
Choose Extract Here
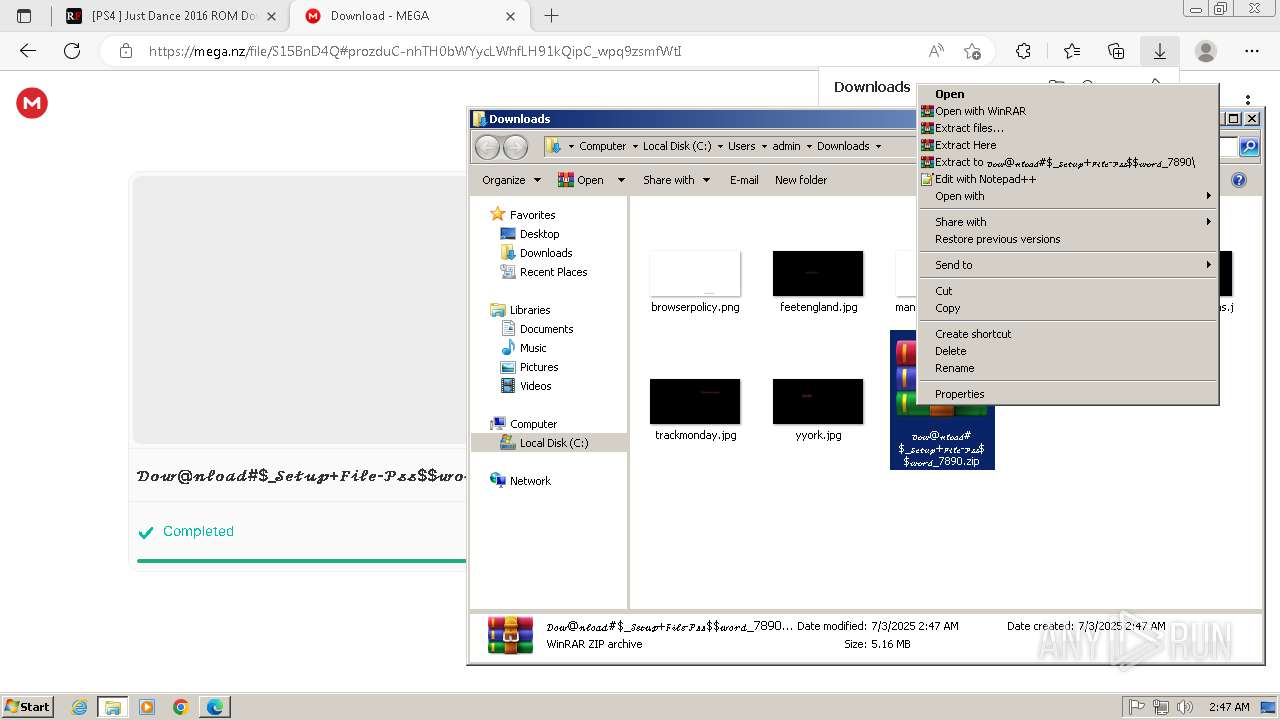1068,145
